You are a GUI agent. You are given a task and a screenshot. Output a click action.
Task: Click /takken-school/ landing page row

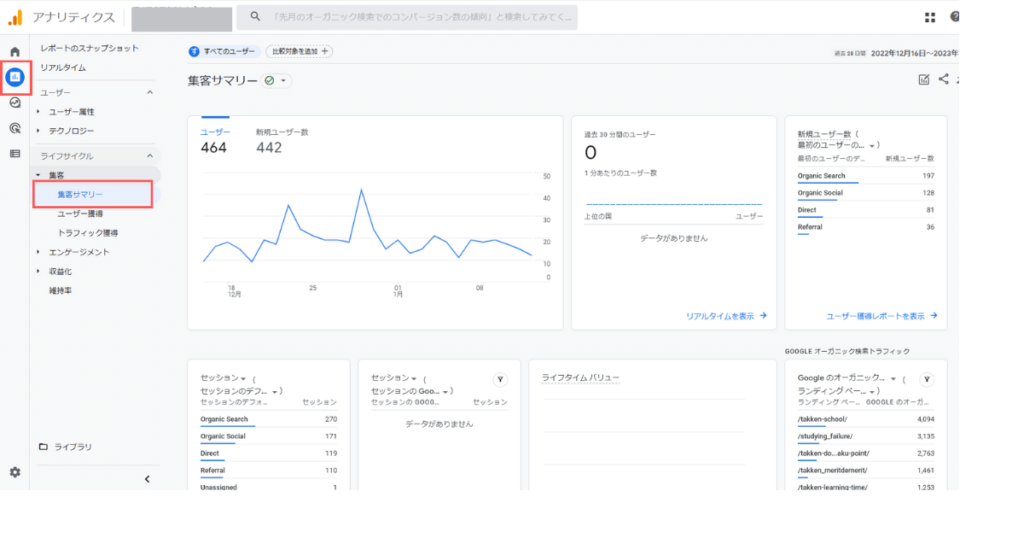(x=865, y=420)
